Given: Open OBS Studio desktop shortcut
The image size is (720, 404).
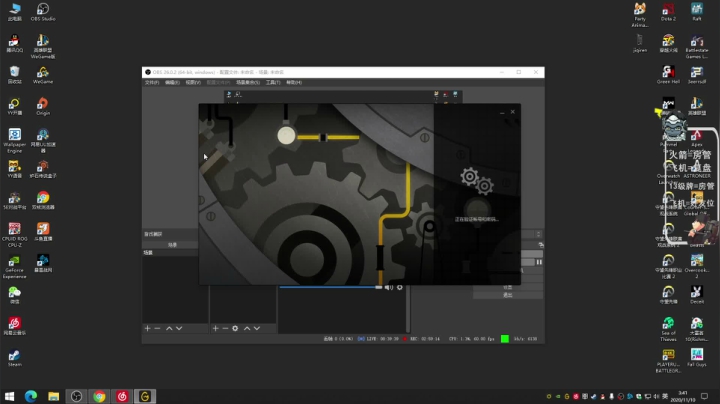Looking at the screenshot, I should tap(43, 12).
